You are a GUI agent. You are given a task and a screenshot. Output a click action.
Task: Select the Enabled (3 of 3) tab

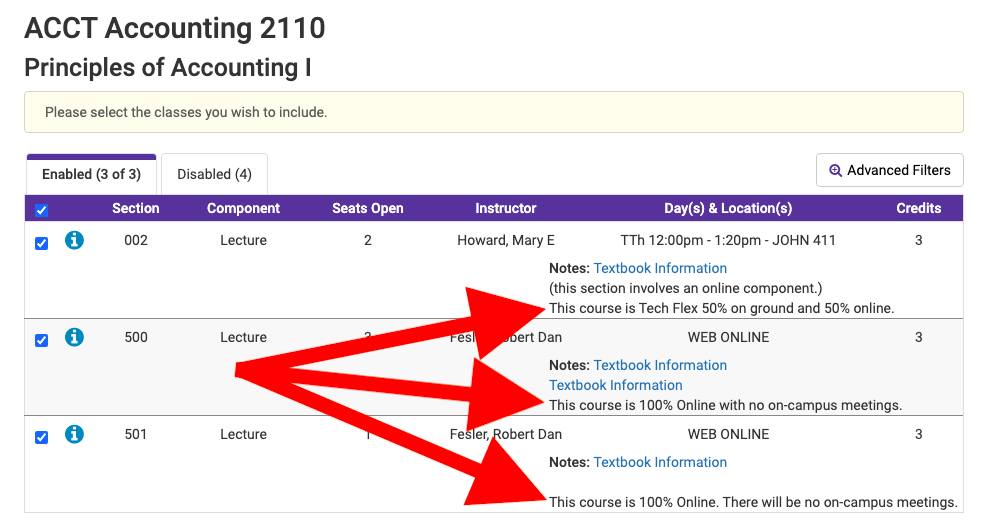pyautogui.click(x=91, y=174)
